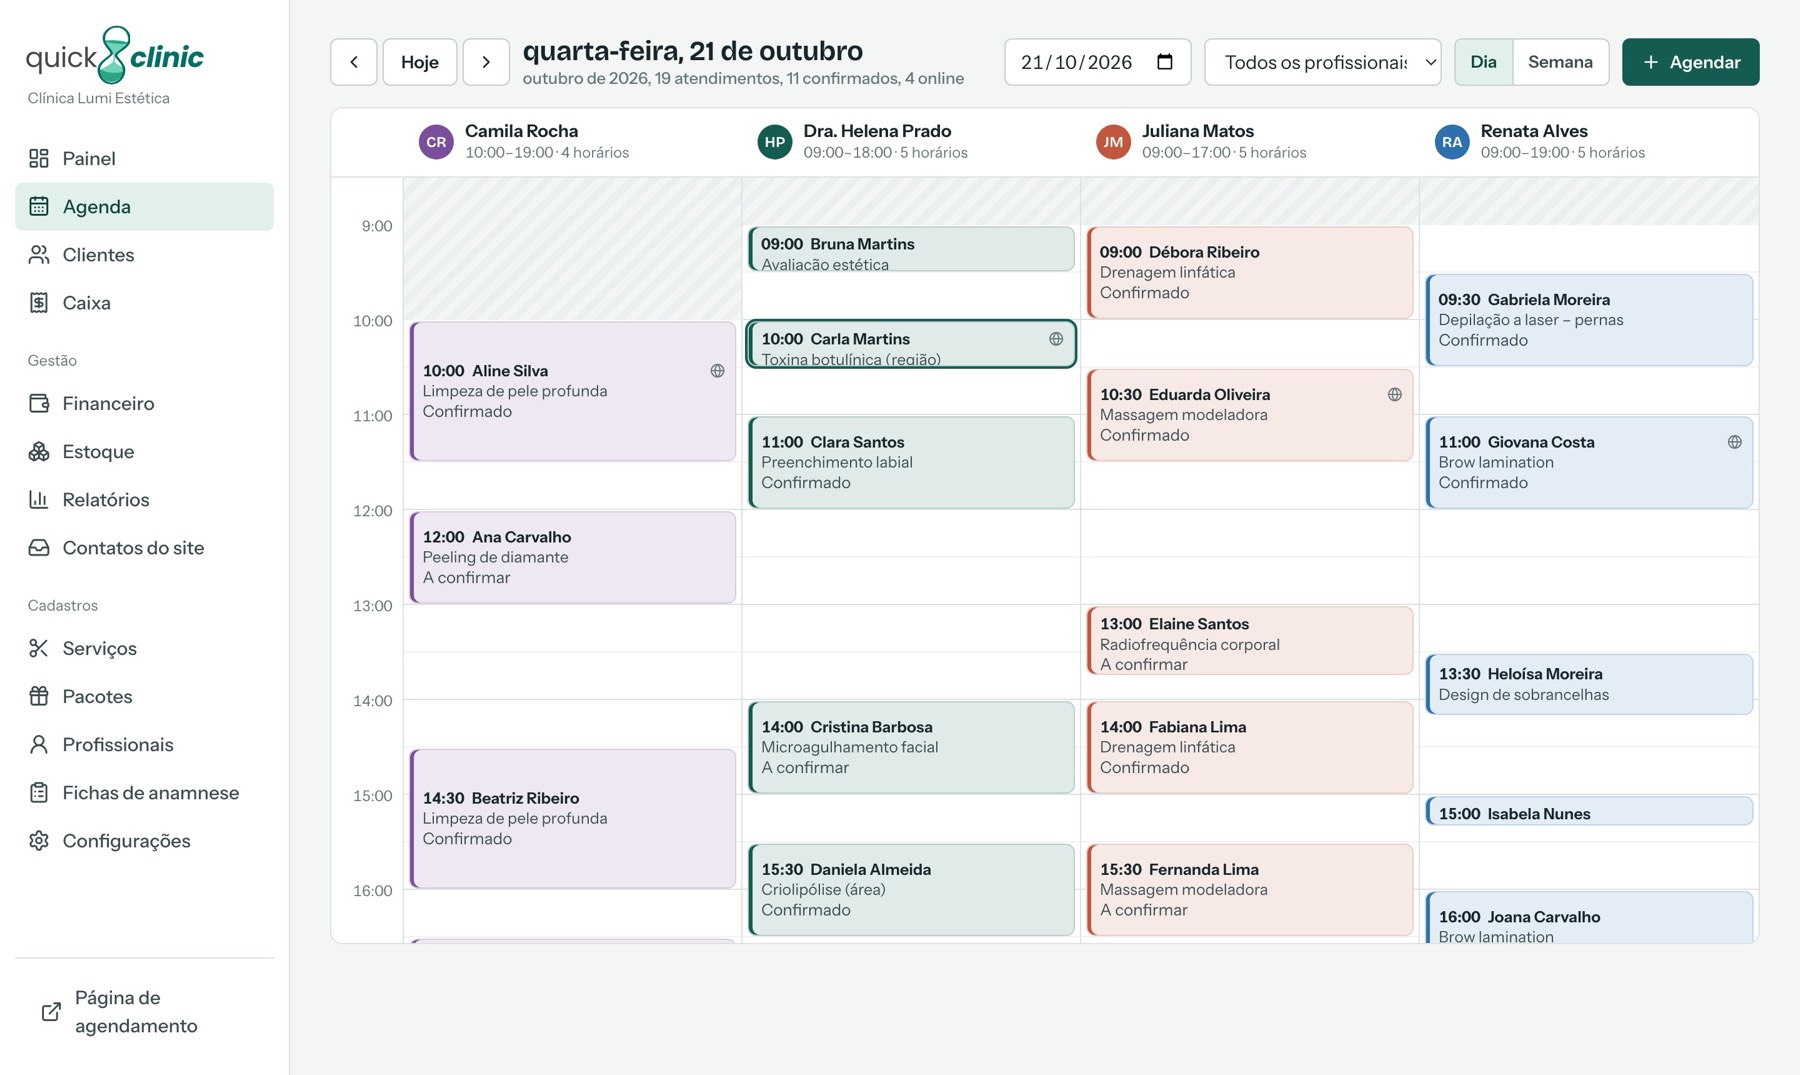
Task: Open the 15:00 Isabela Nunes appointment
Action: 1589,811
